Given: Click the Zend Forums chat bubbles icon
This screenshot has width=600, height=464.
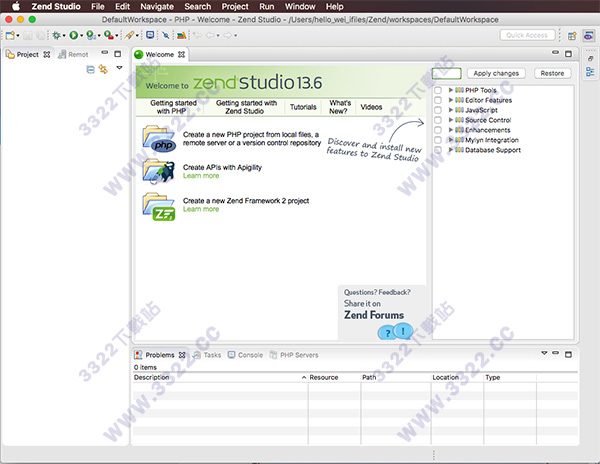Looking at the screenshot, I should click(395, 332).
